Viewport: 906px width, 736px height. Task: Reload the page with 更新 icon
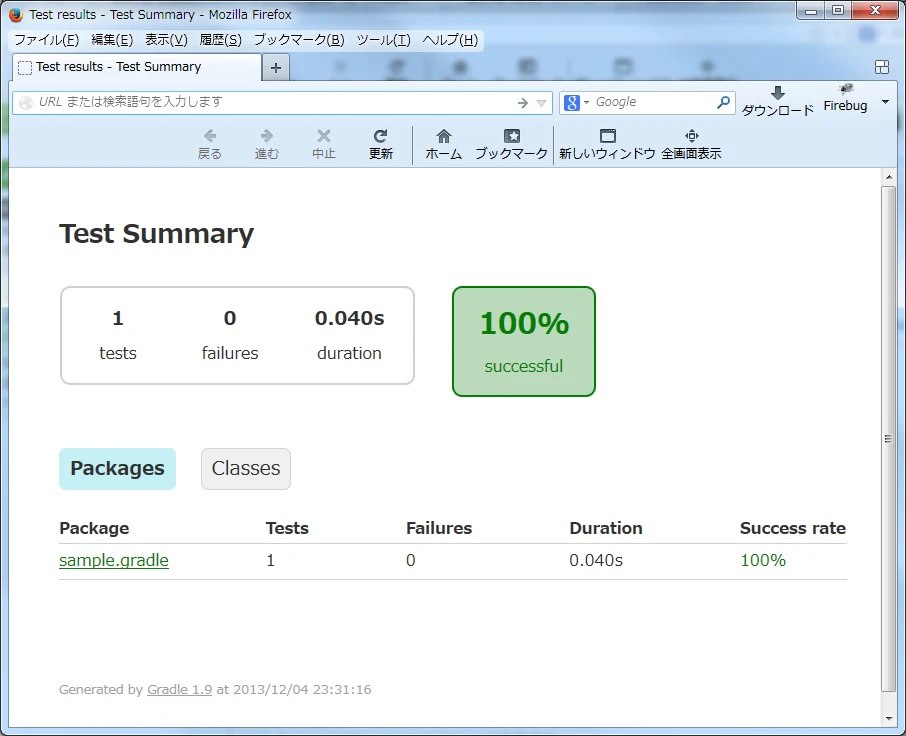point(380,136)
